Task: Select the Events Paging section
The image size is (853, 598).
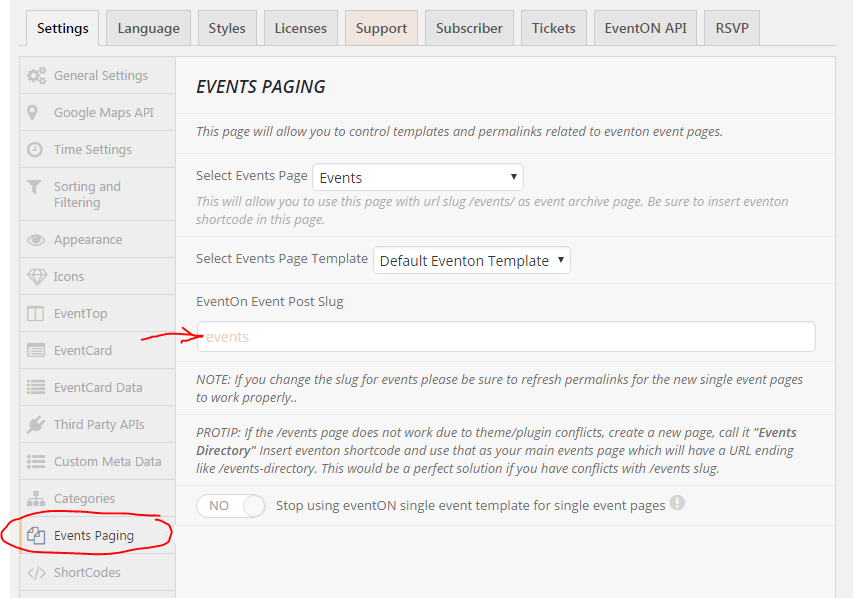Action: [98, 536]
